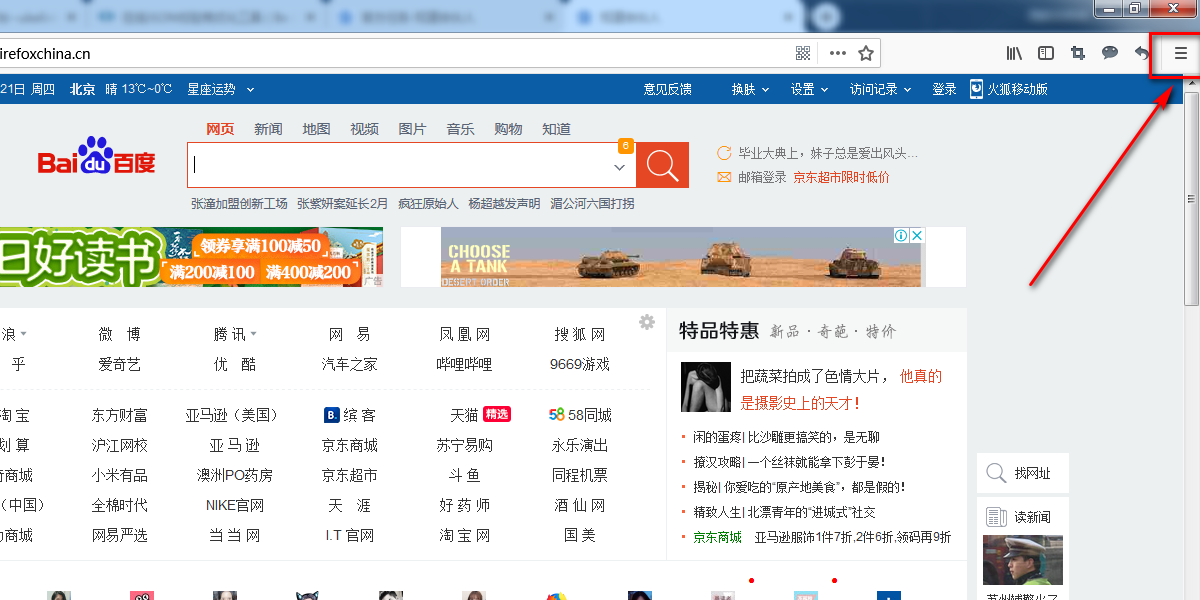The height and width of the screenshot is (600, 1200).
Task: Select the 新闻 search tab
Action: [x=268, y=129]
